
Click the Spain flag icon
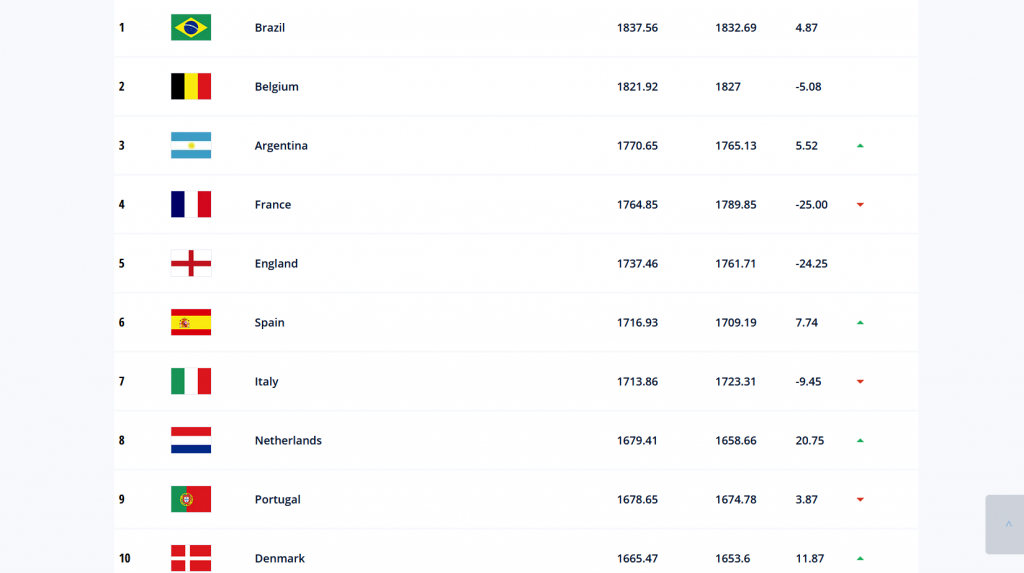pyautogui.click(x=191, y=322)
